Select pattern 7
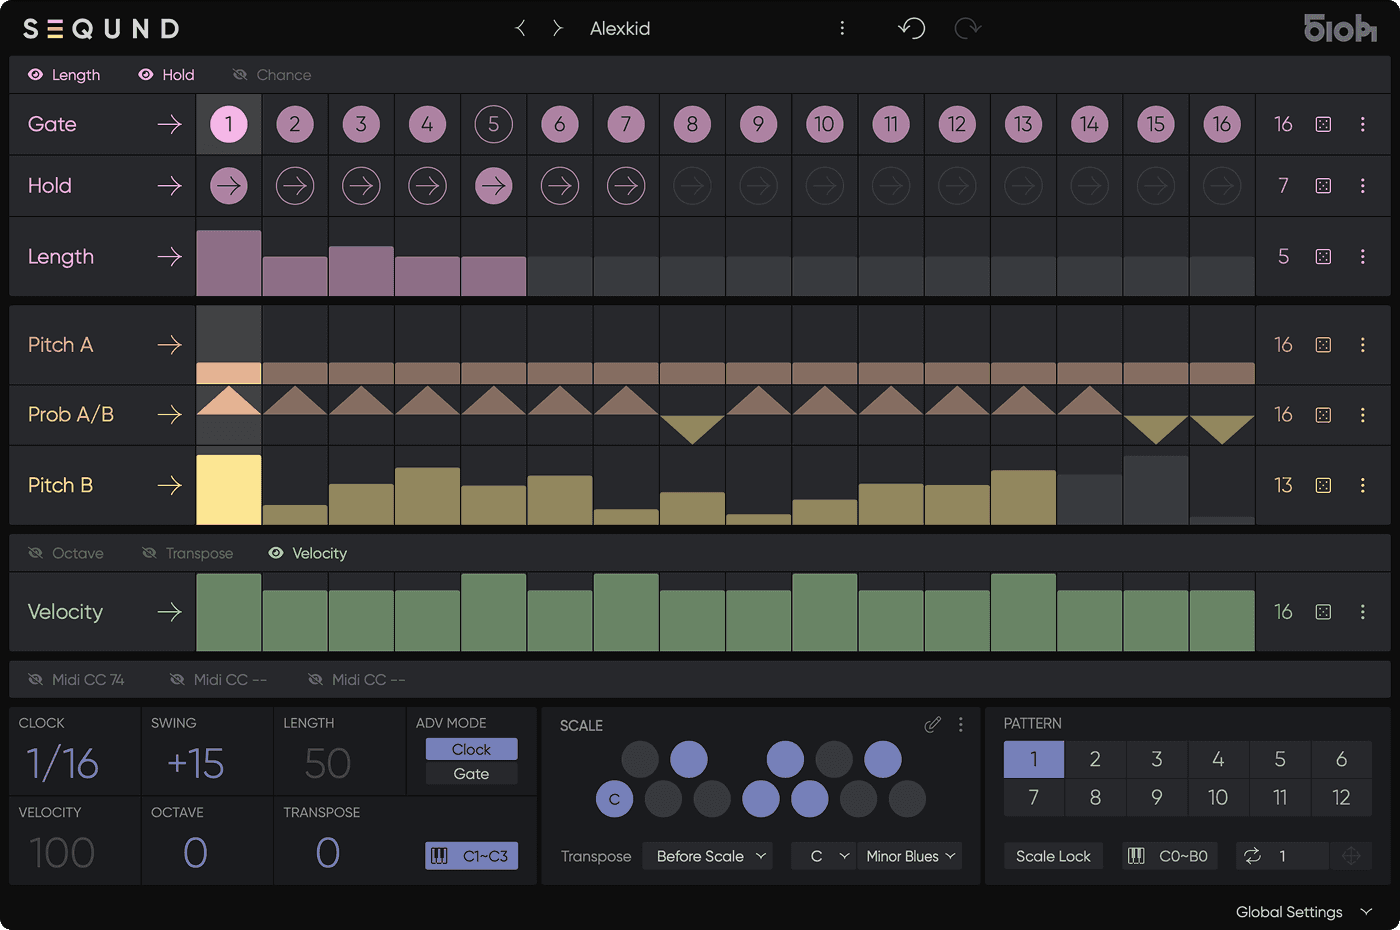This screenshot has height=930, width=1400. [x=1034, y=797]
